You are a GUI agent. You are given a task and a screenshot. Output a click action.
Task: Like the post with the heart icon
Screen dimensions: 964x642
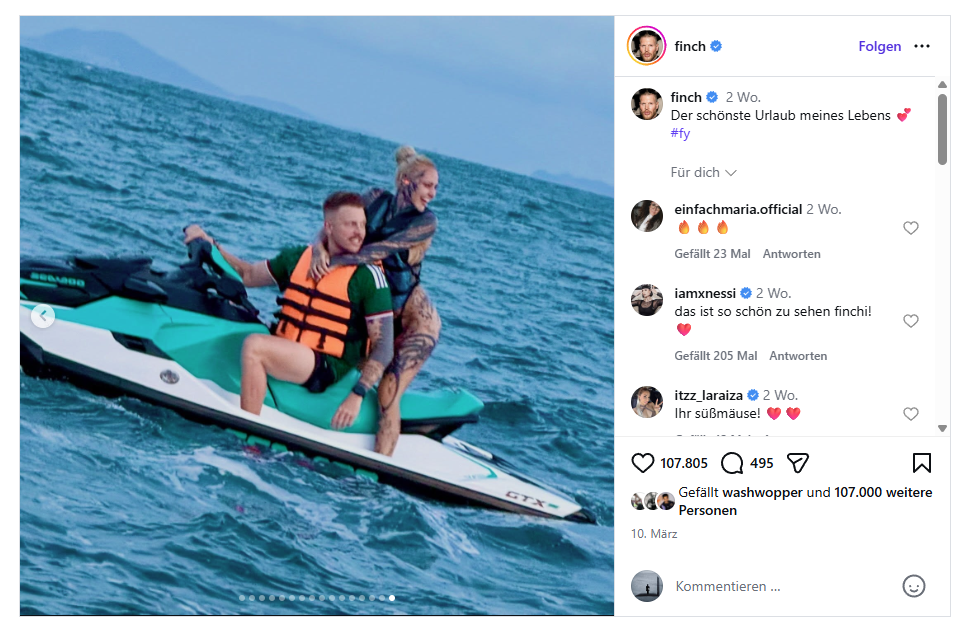pyautogui.click(x=643, y=463)
